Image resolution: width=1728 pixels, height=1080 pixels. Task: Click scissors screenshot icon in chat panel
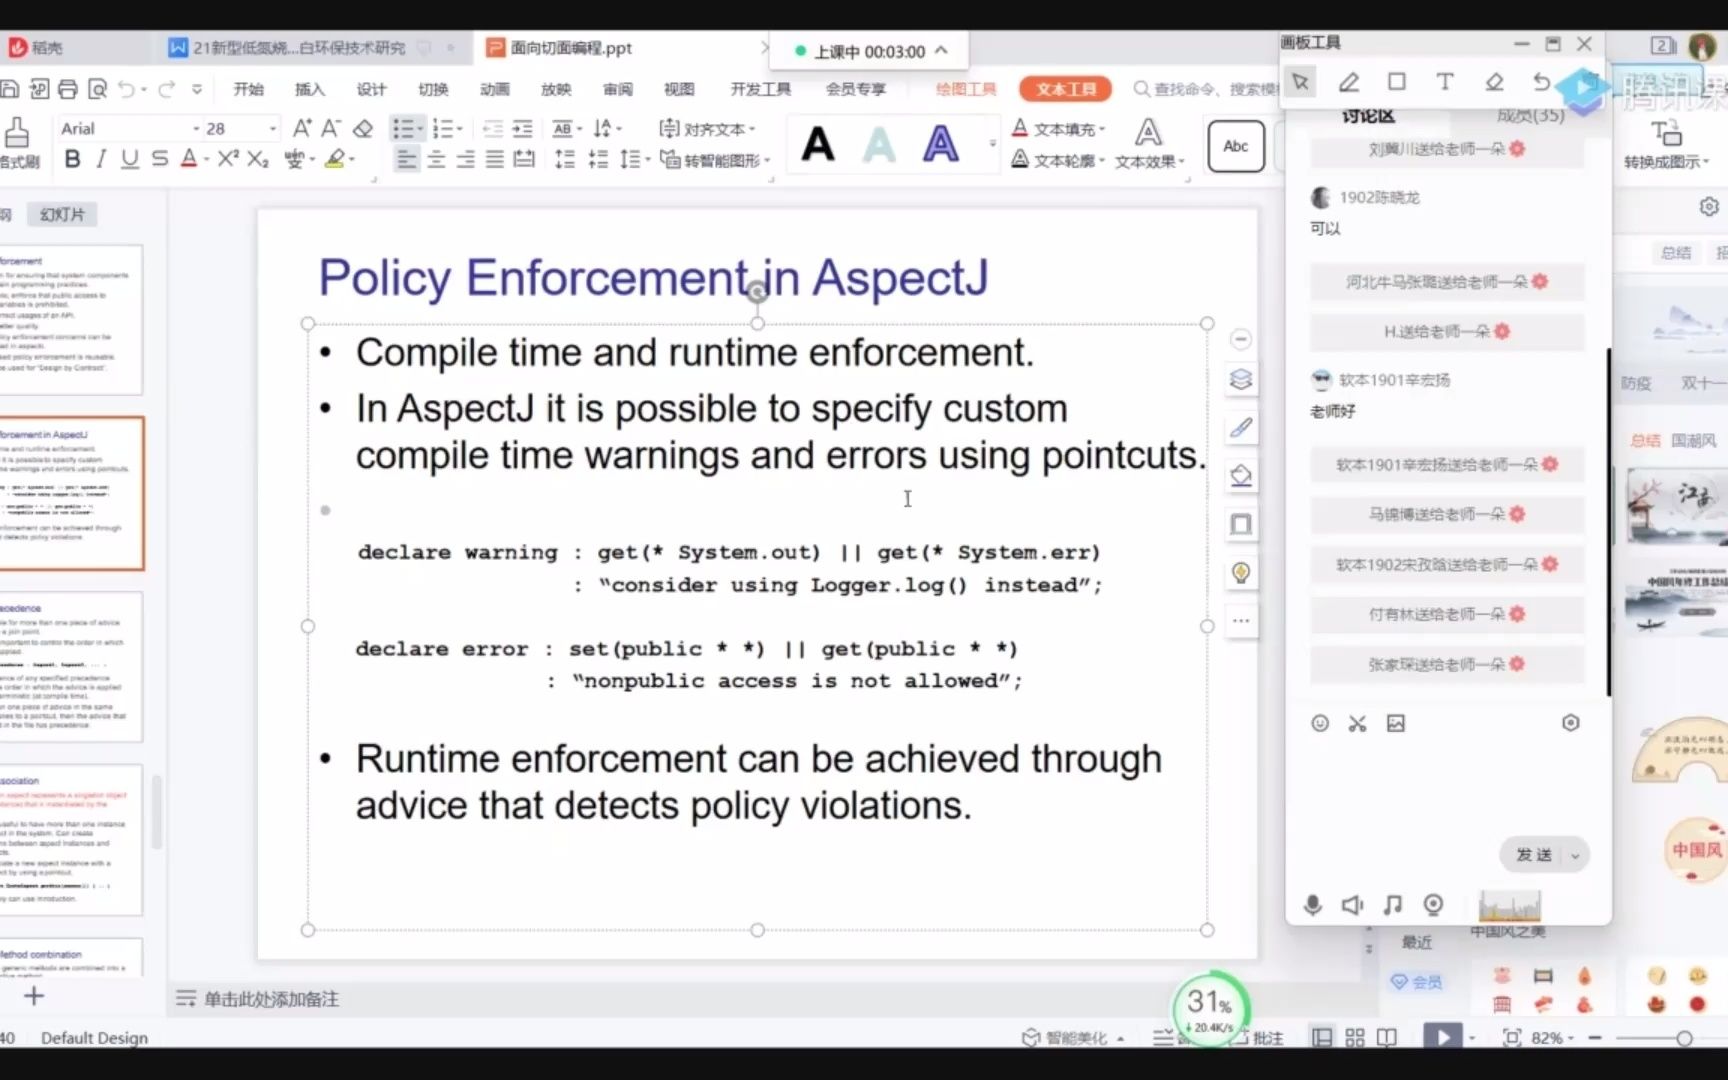pyautogui.click(x=1357, y=723)
